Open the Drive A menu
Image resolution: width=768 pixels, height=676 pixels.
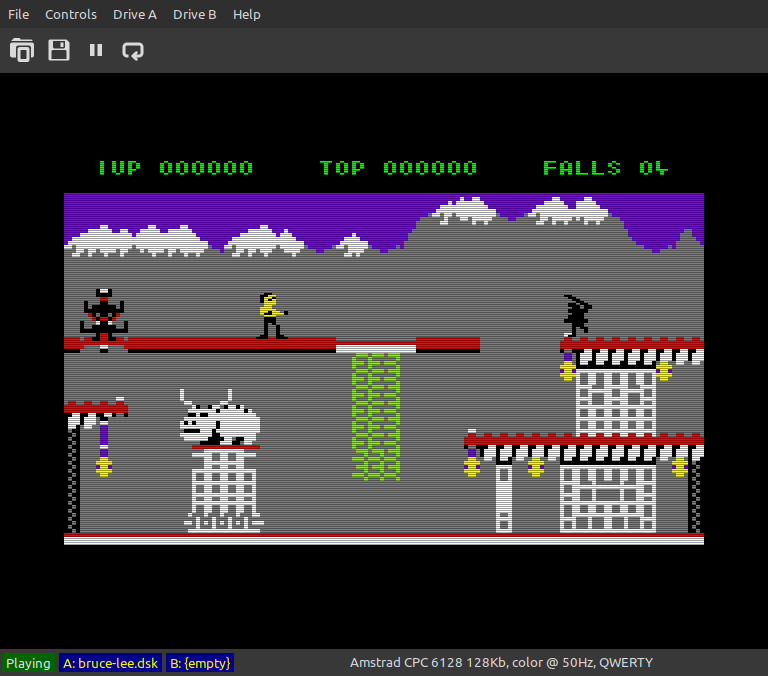point(135,15)
